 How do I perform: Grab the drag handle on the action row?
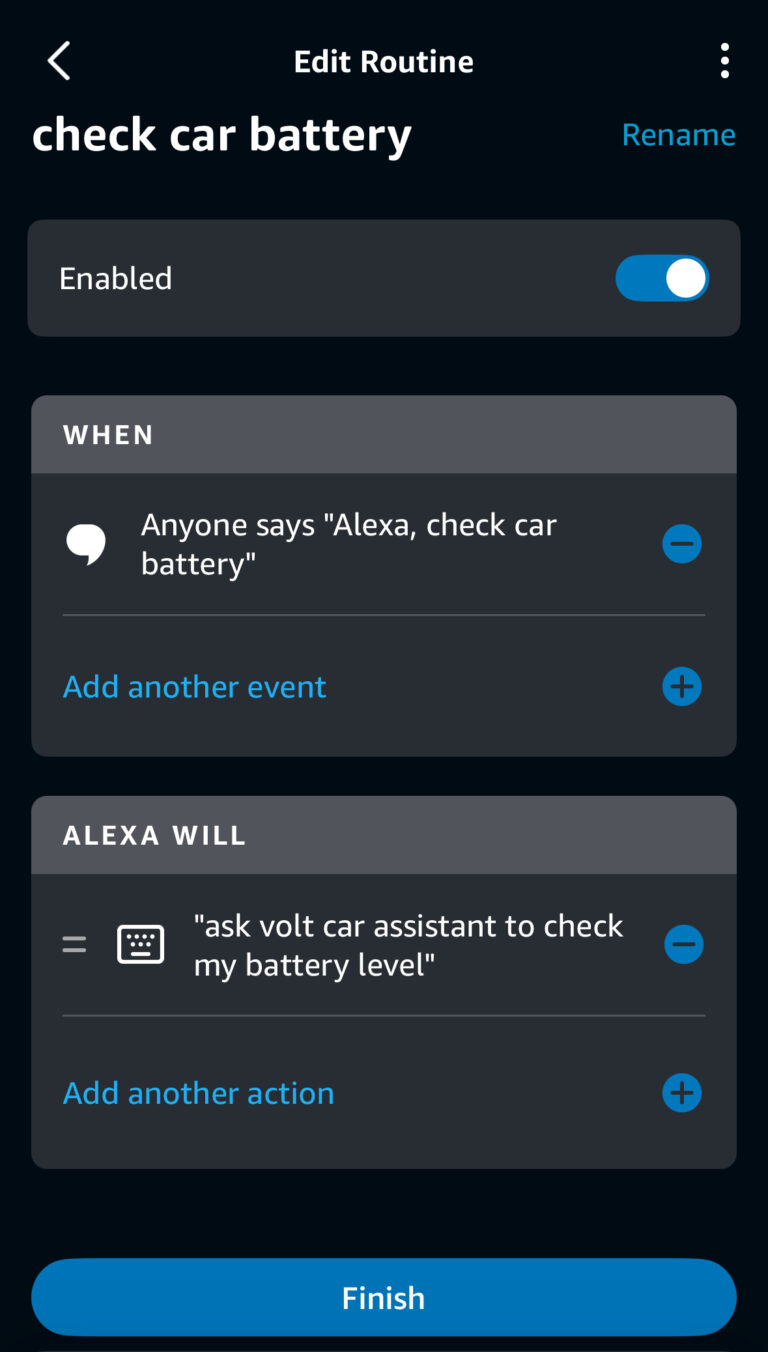(75, 944)
